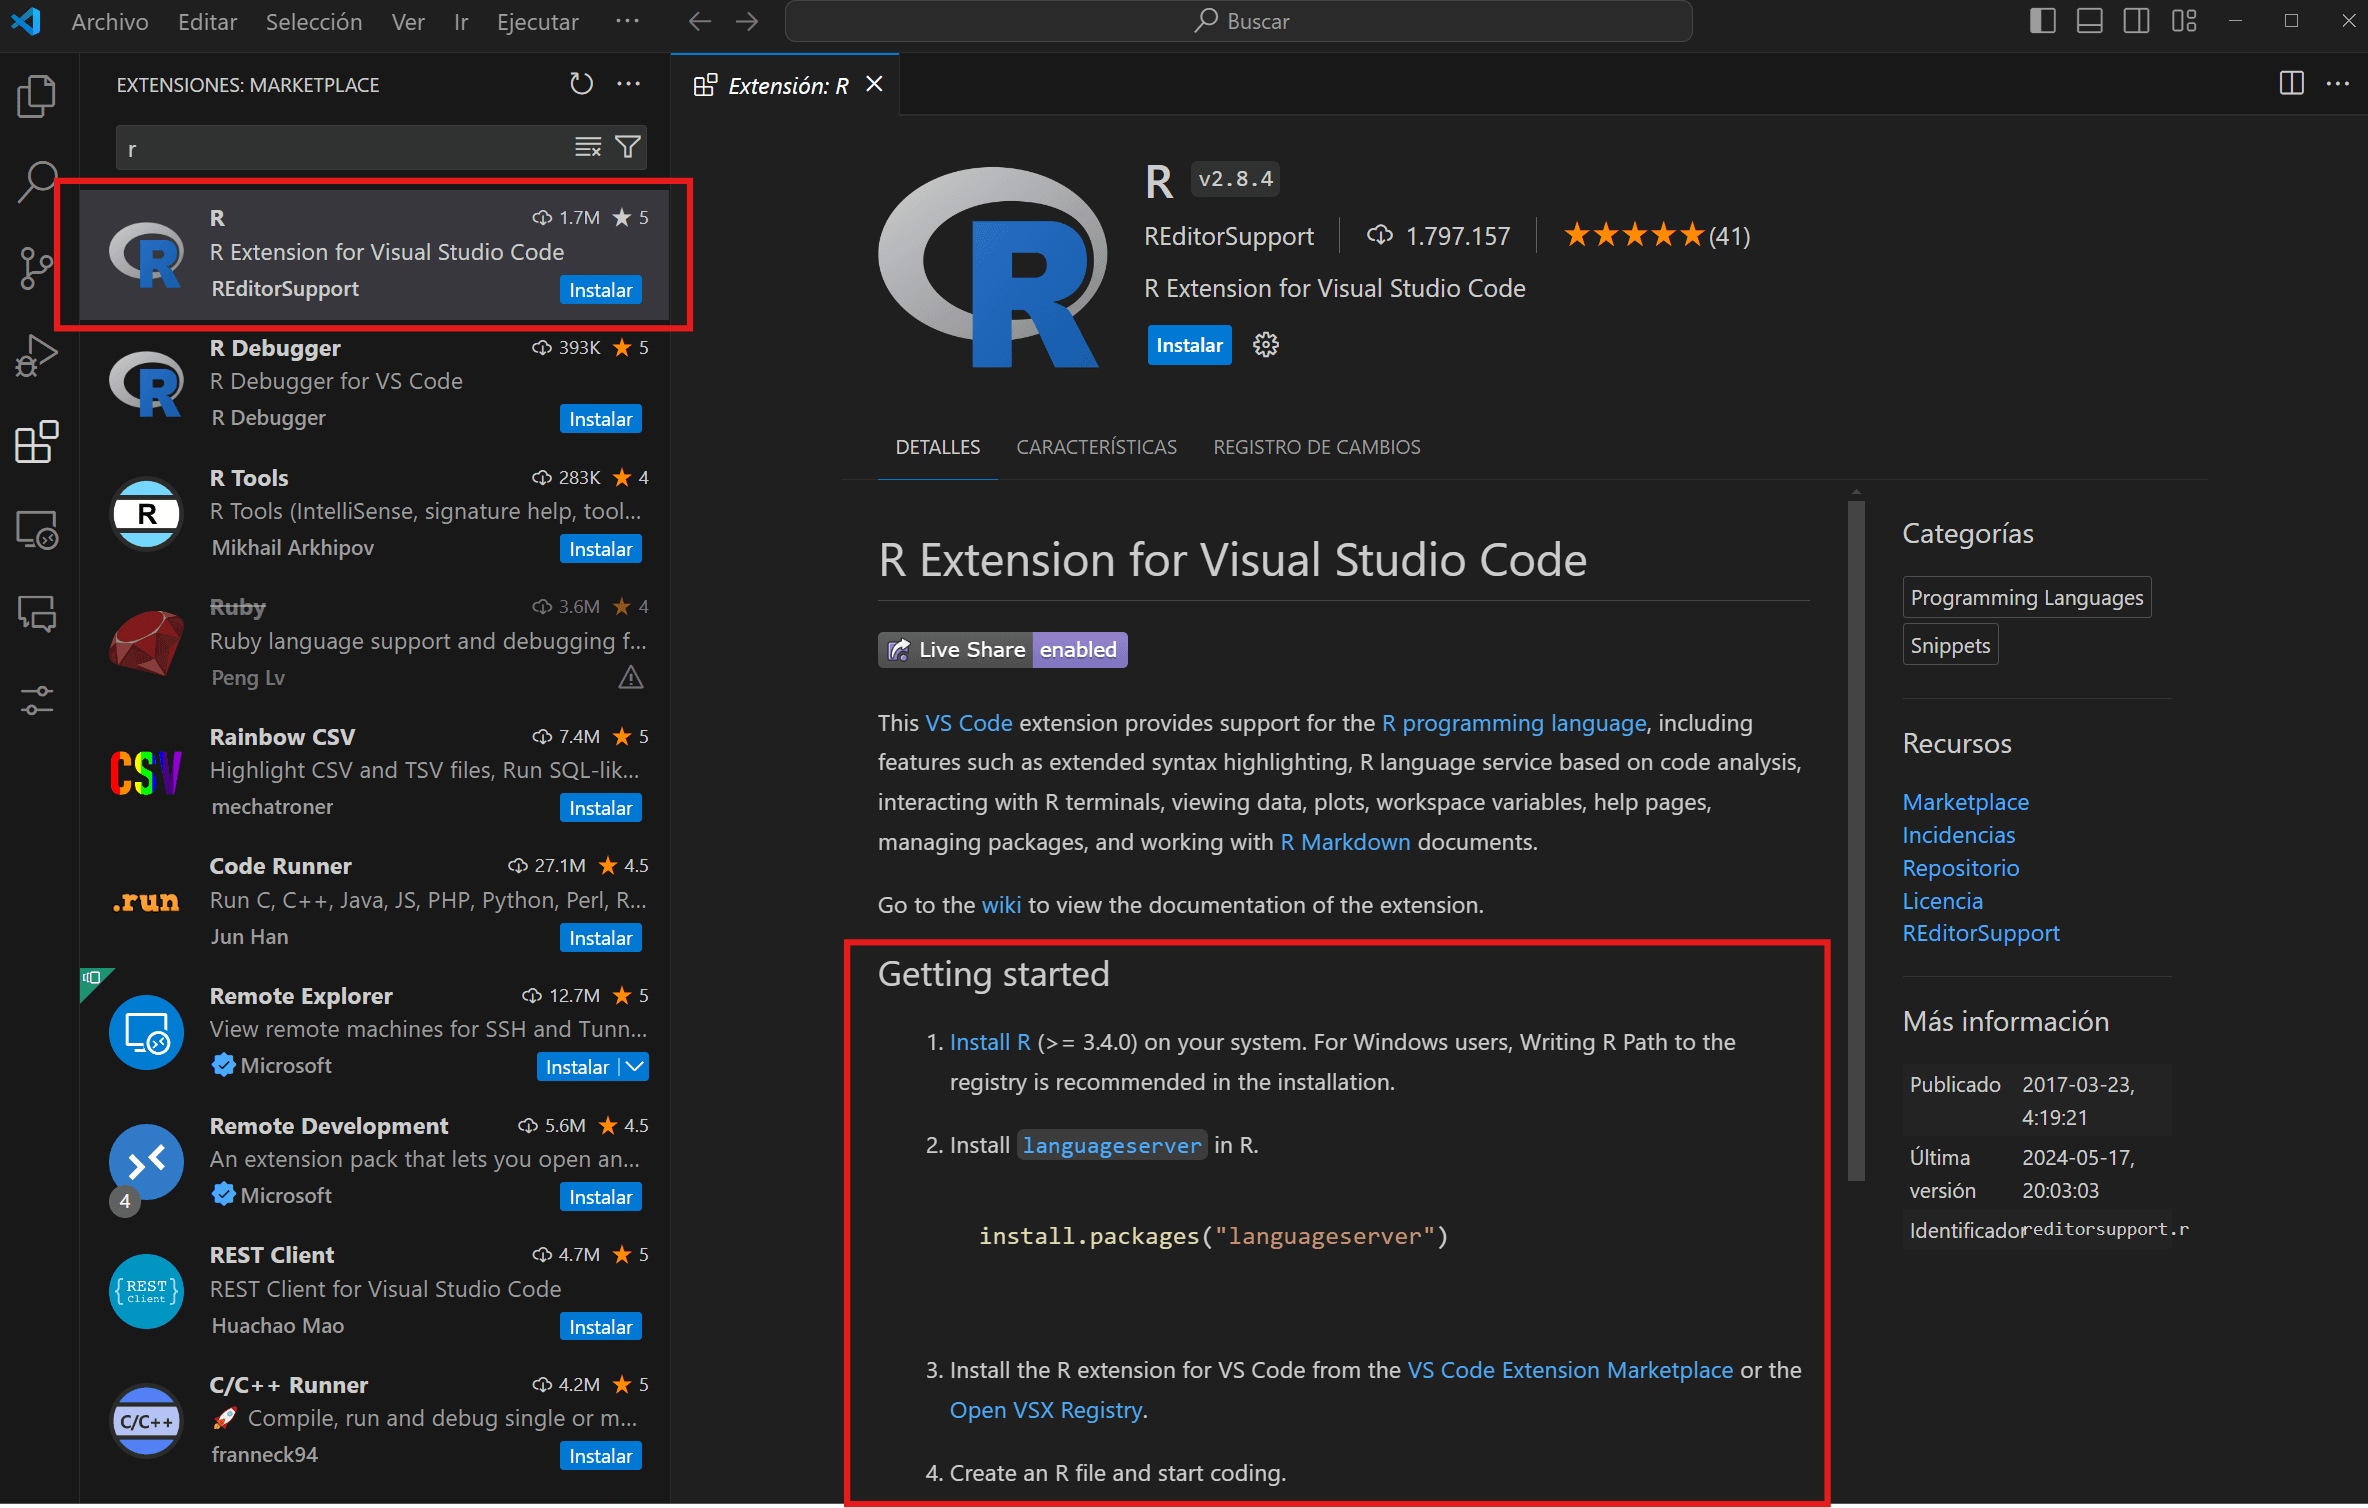Switch to the CARACTERÍSTICAS tab
Screen dimensions: 2368x1508
pos(1097,447)
